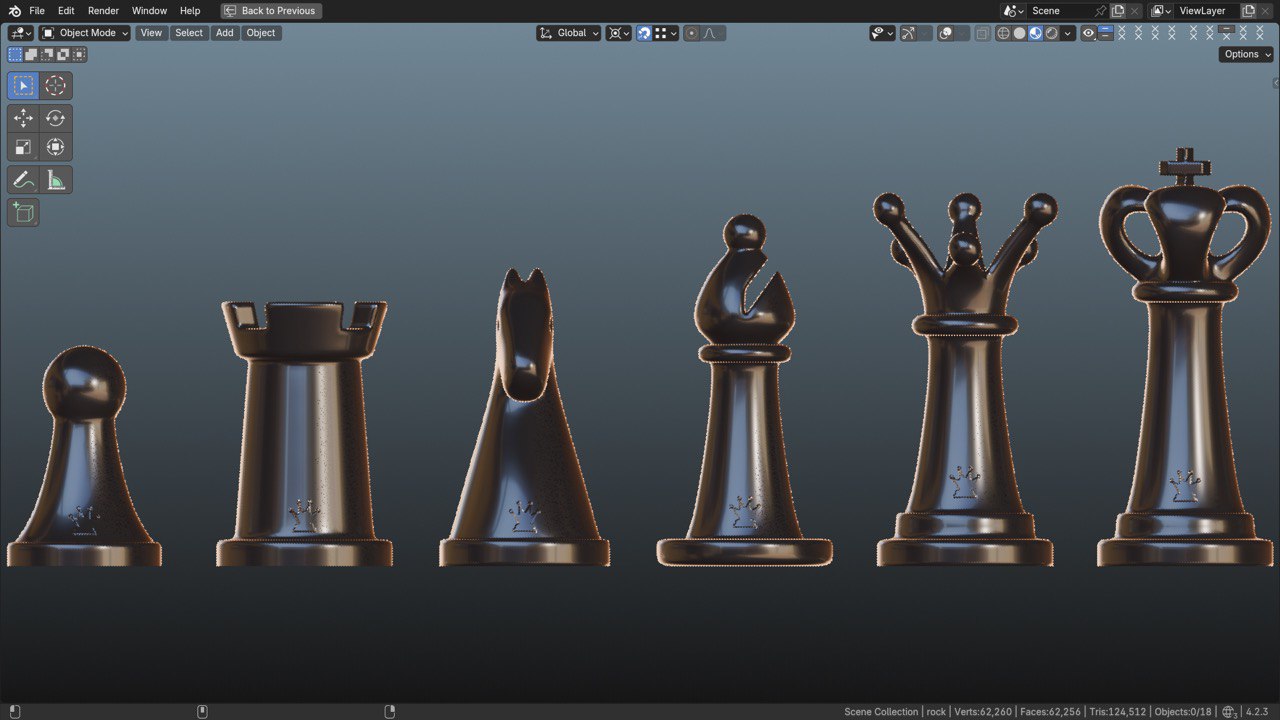This screenshot has width=1280, height=720.
Task: Open the File menu
Action: pyautogui.click(x=37, y=11)
